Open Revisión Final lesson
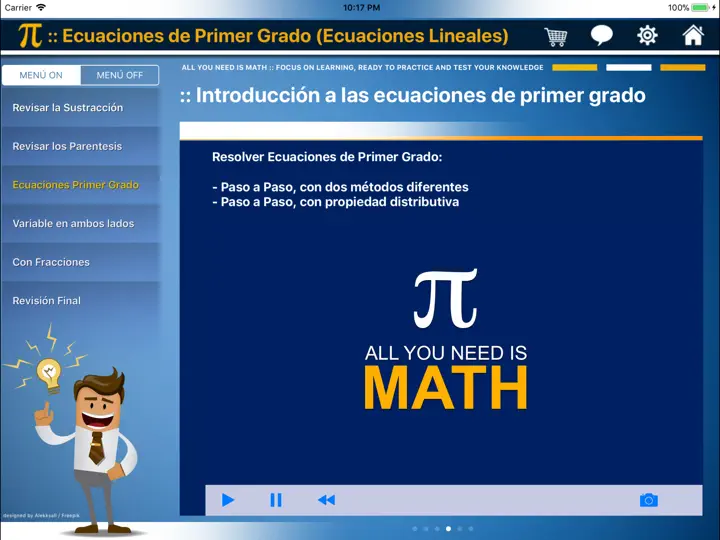 tap(81, 300)
